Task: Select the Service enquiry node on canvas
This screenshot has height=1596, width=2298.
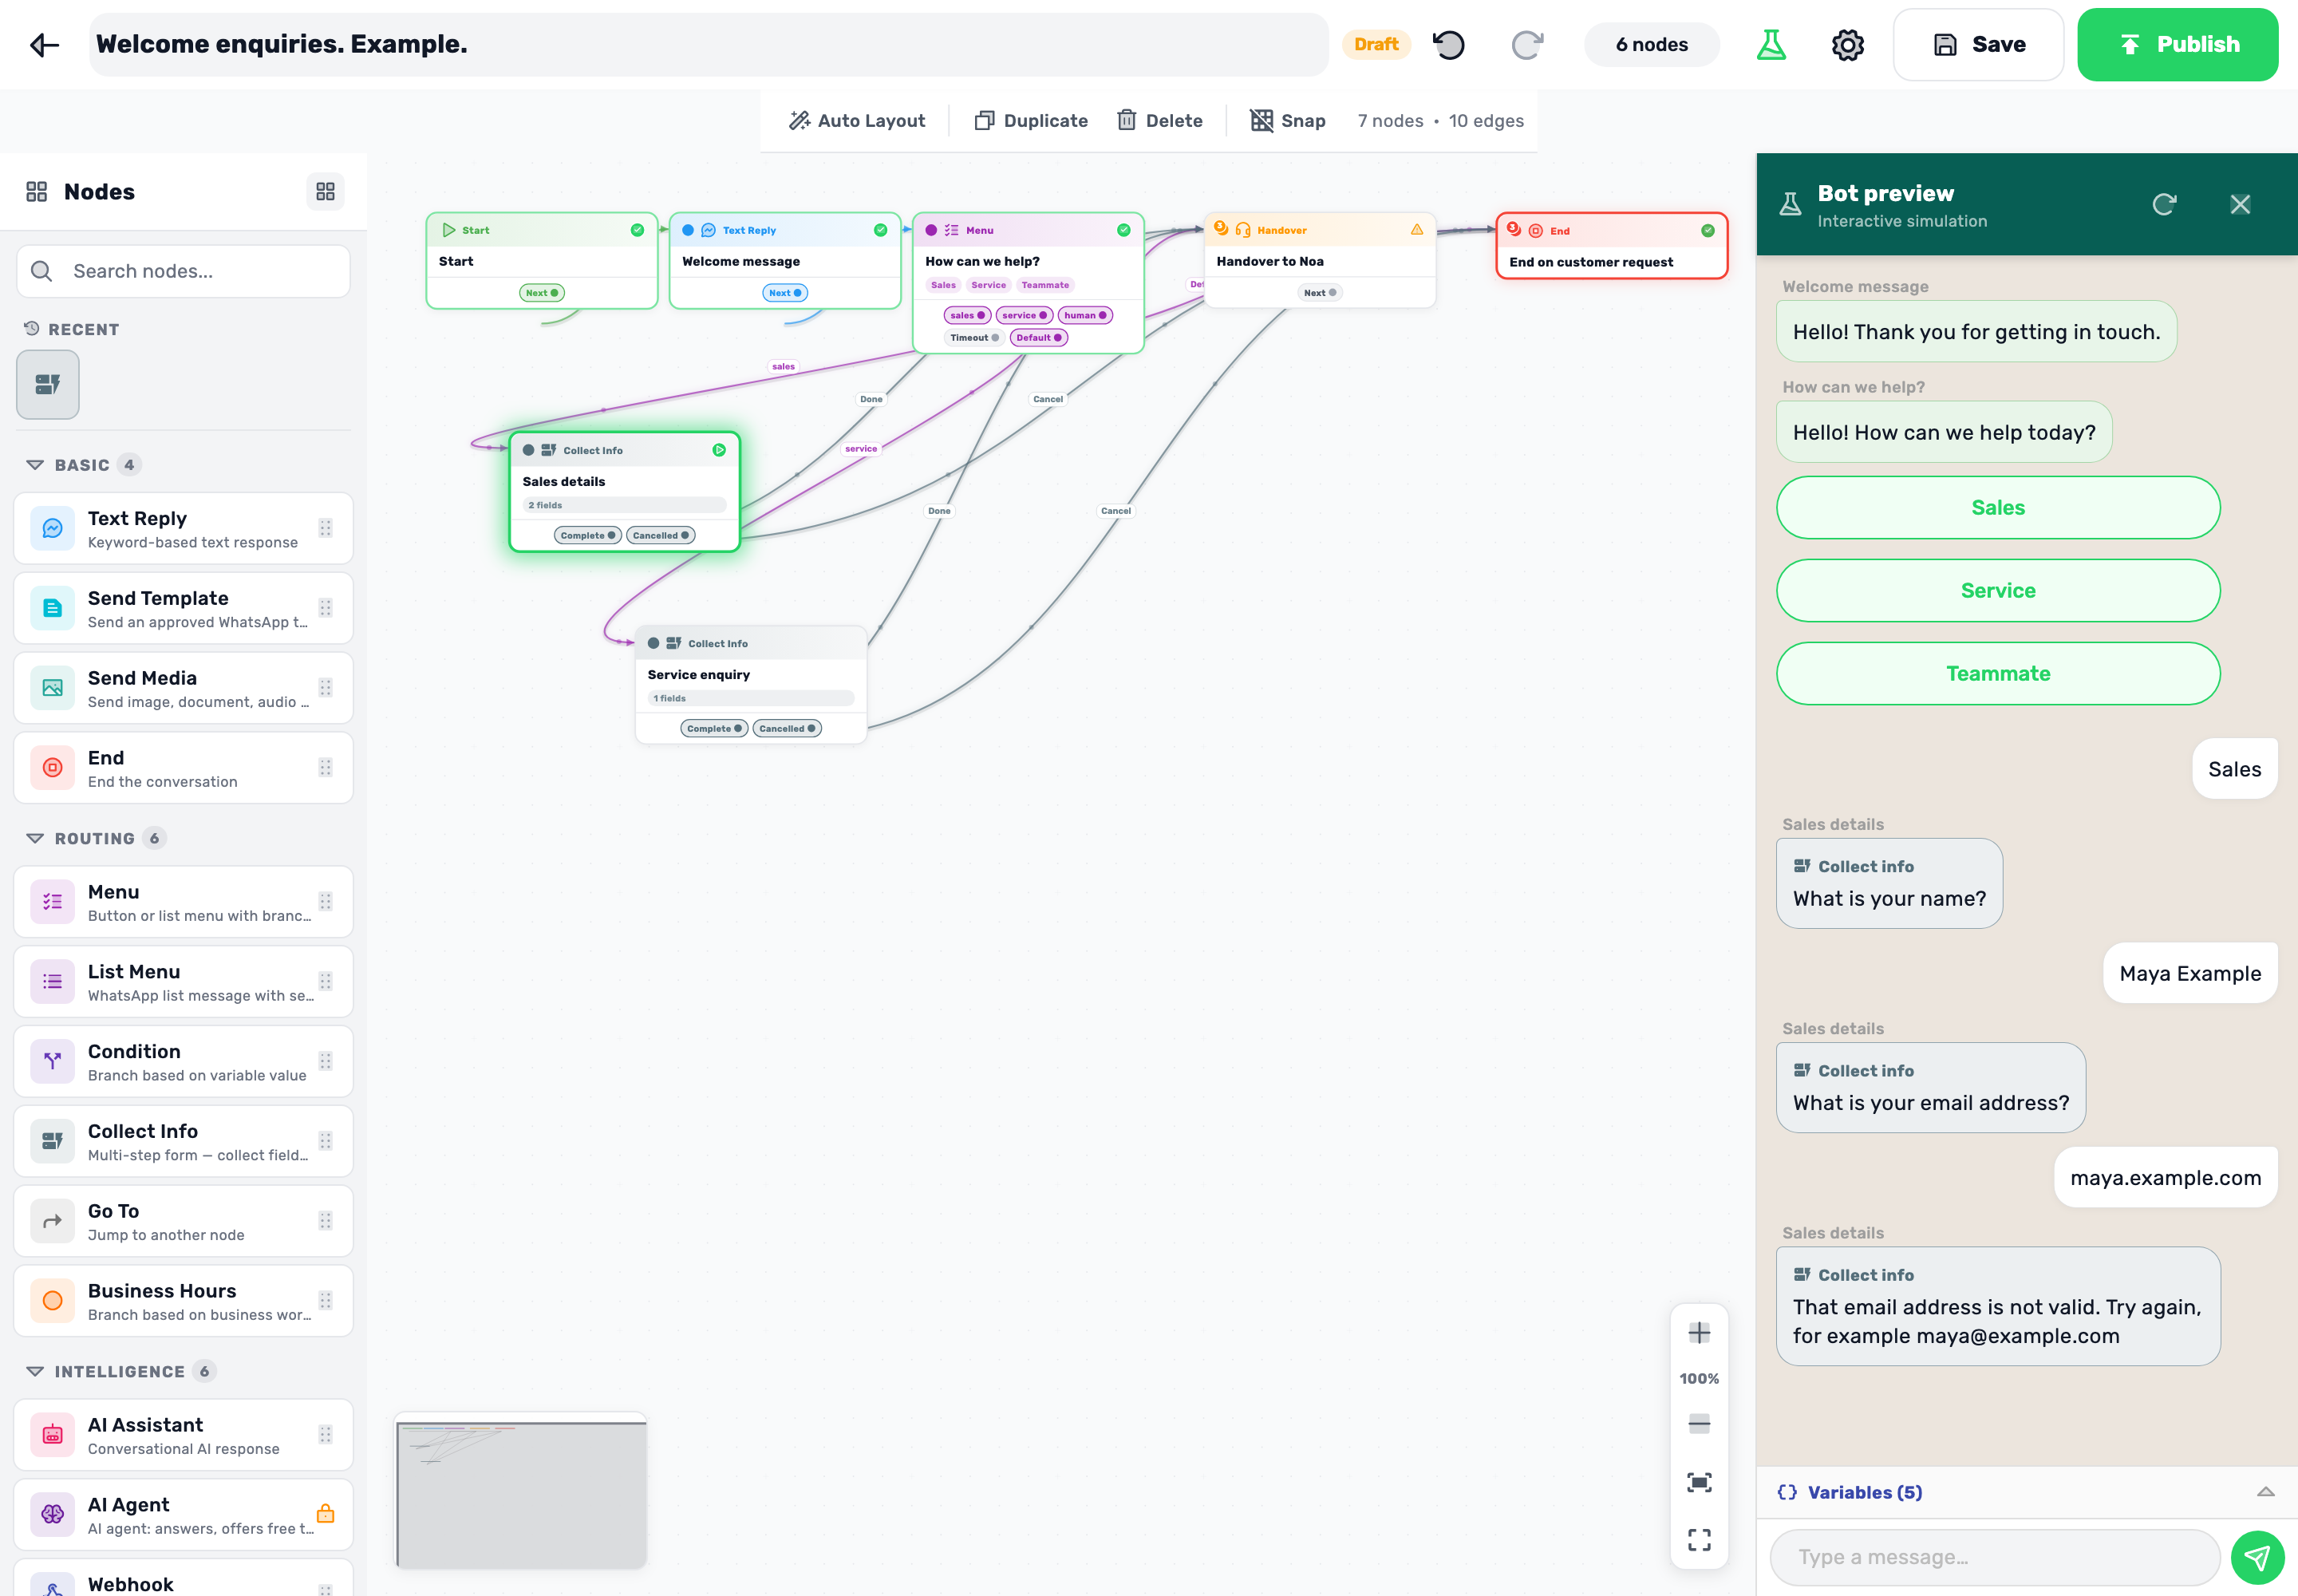Action: [x=751, y=685]
